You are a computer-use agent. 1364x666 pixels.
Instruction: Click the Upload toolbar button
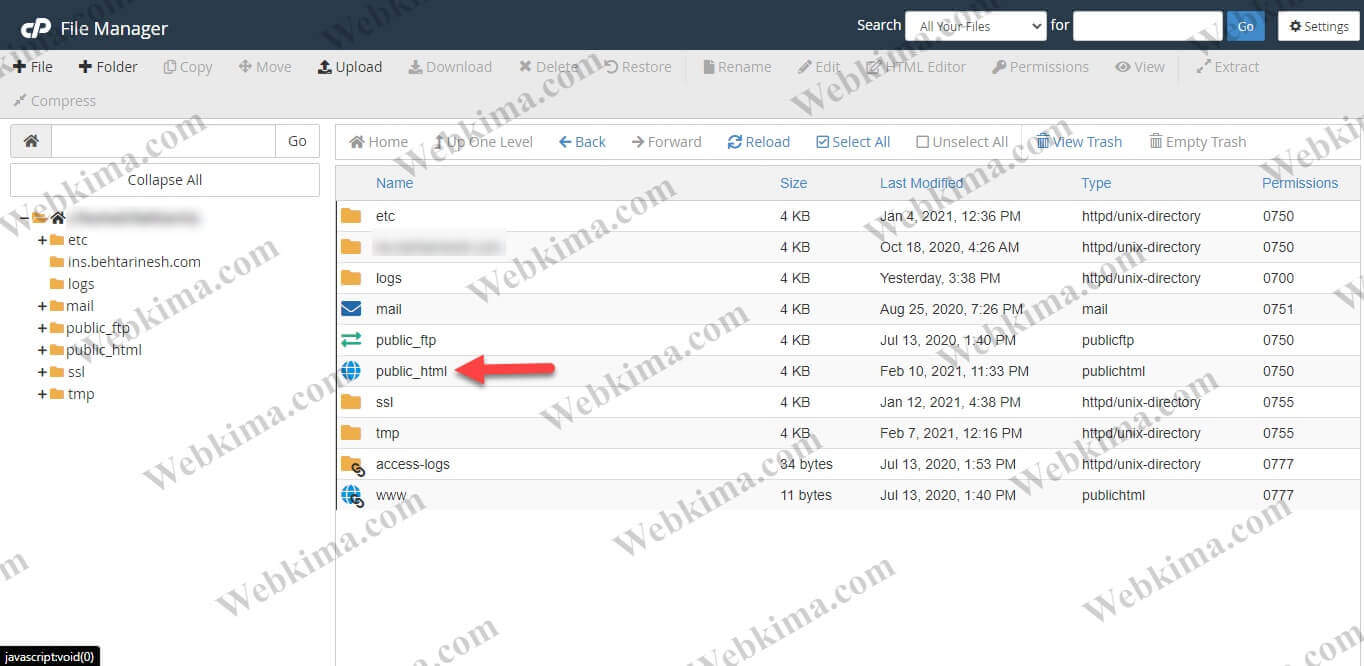click(350, 67)
